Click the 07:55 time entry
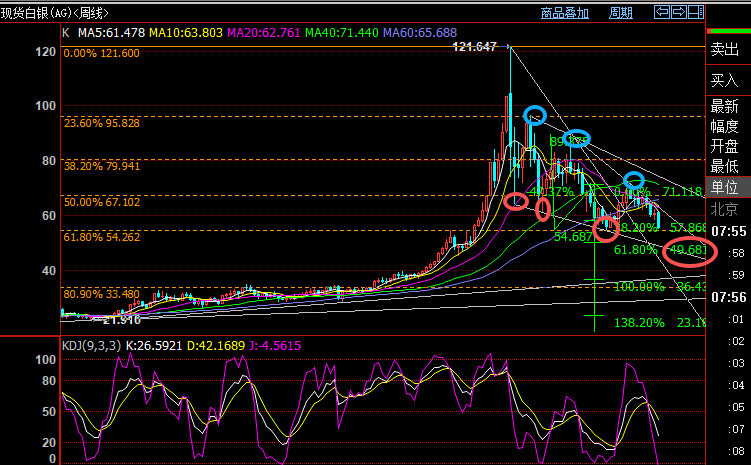Image resolution: width=751 pixels, height=465 pixels. coord(728,232)
